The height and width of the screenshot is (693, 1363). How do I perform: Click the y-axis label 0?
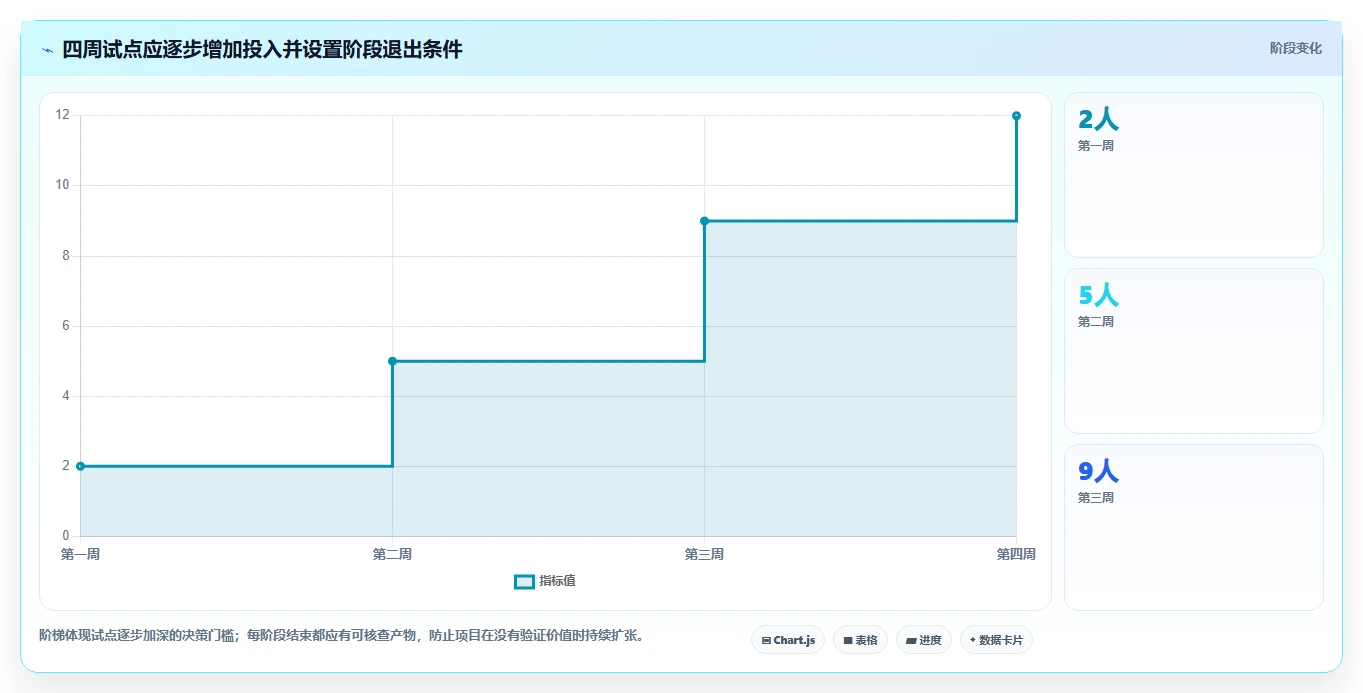[66, 536]
